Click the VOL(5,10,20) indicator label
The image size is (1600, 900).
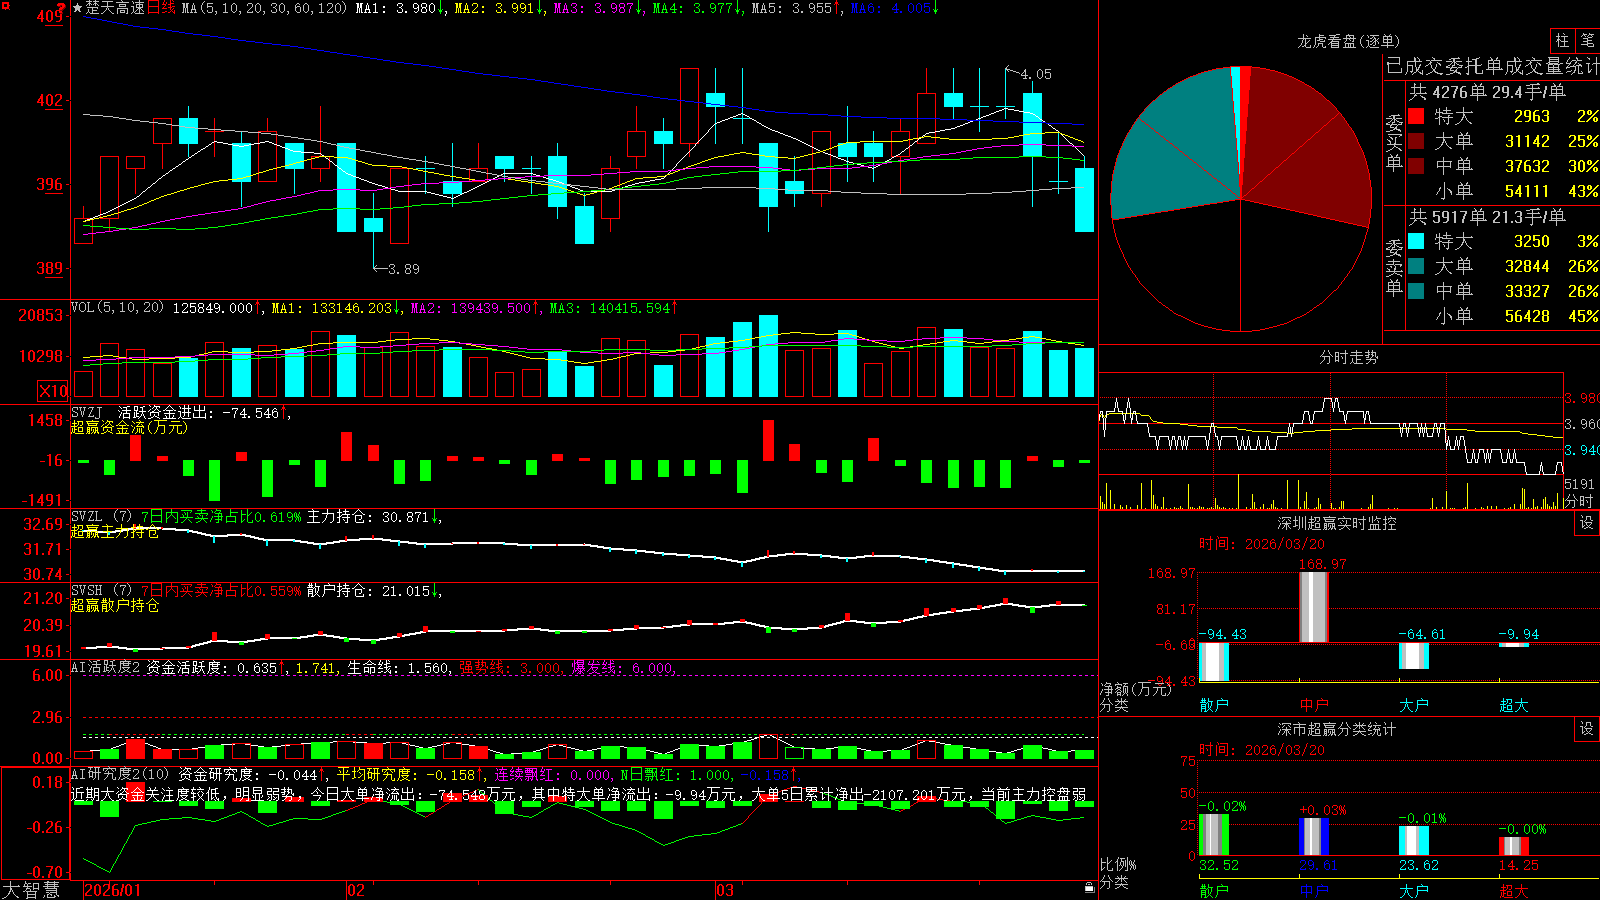coord(117,308)
